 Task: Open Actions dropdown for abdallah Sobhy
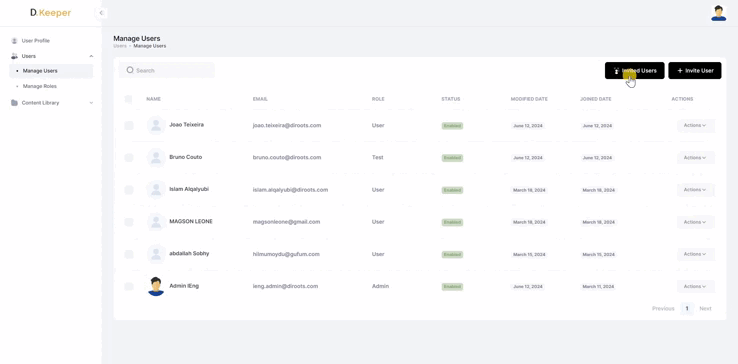tap(696, 254)
